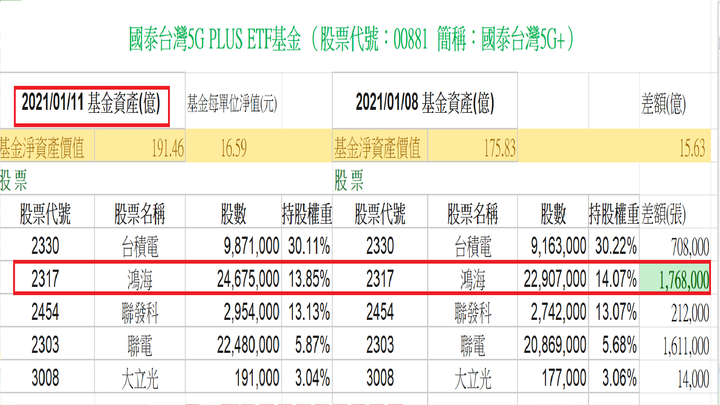Click share count cell 20,869,000
This screenshot has width=720, height=405.
click(555, 345)
